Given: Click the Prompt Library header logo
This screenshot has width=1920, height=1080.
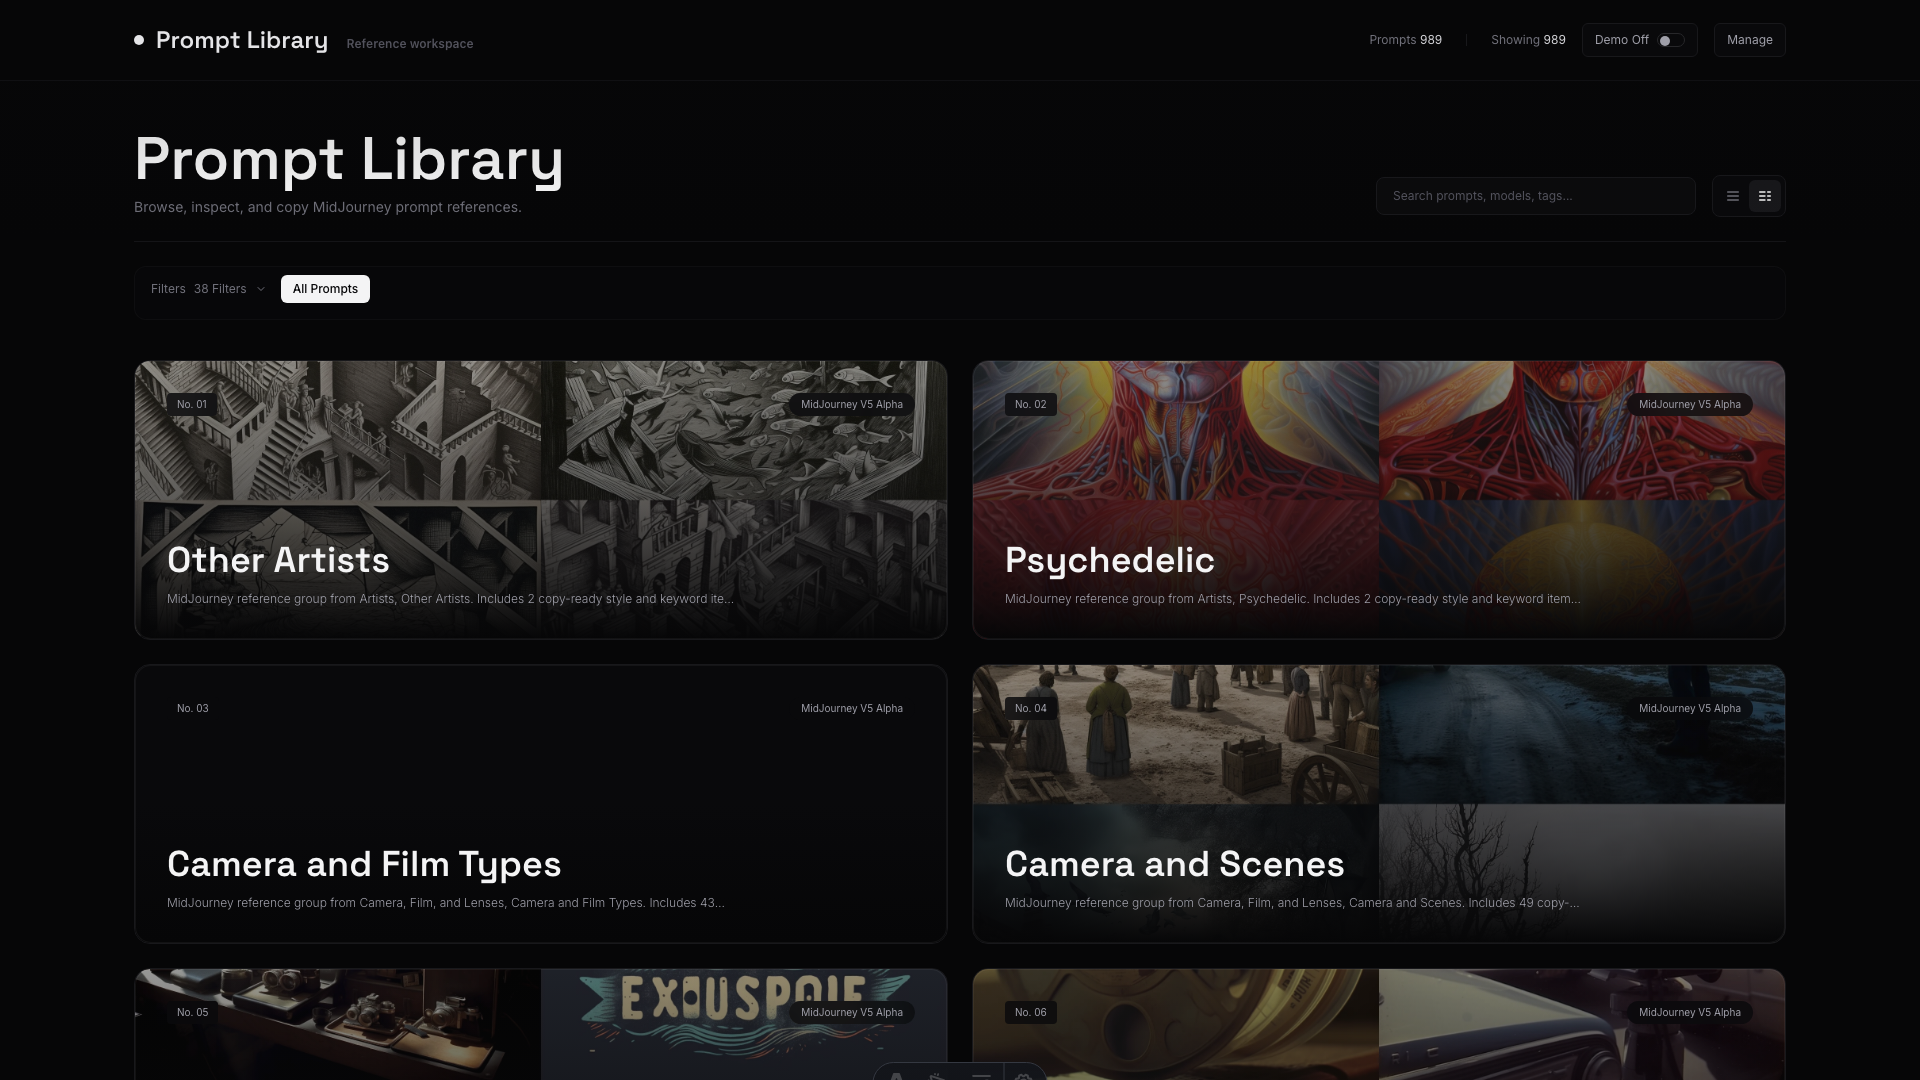Looking at the screenshot, I should 231,40.
